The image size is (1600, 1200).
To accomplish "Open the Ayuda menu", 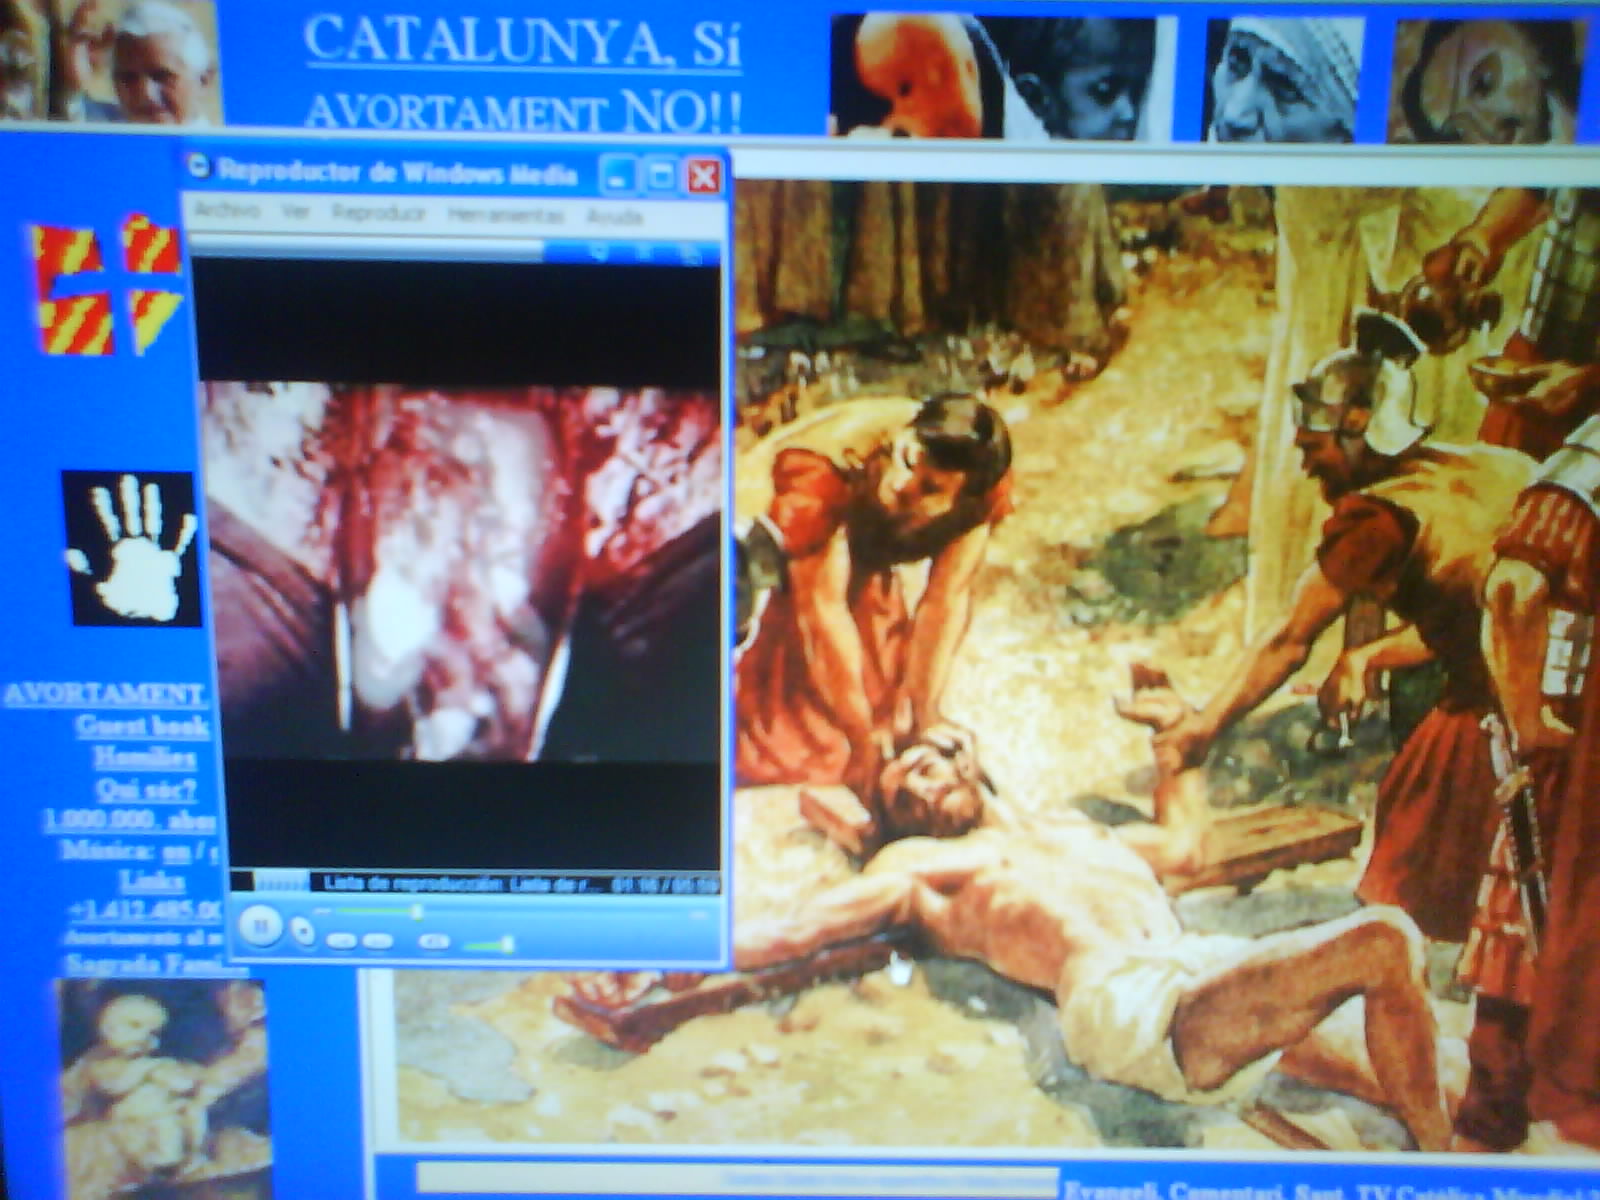I will pos(614,216).
